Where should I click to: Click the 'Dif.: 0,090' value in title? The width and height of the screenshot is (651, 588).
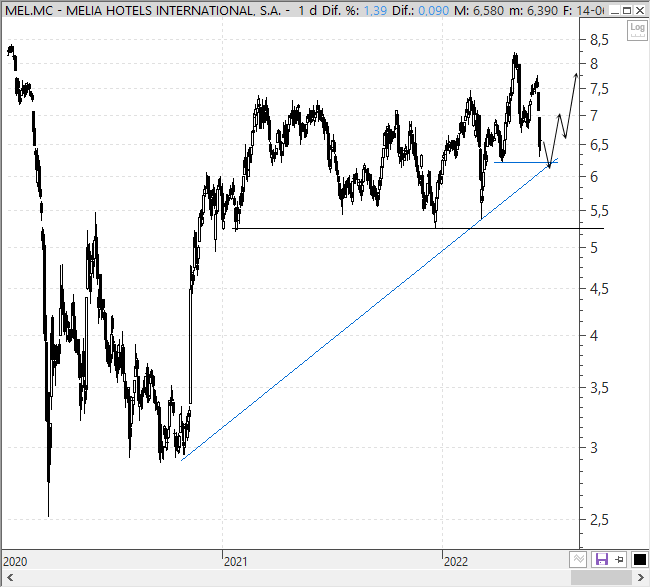[x=420, y=10]
